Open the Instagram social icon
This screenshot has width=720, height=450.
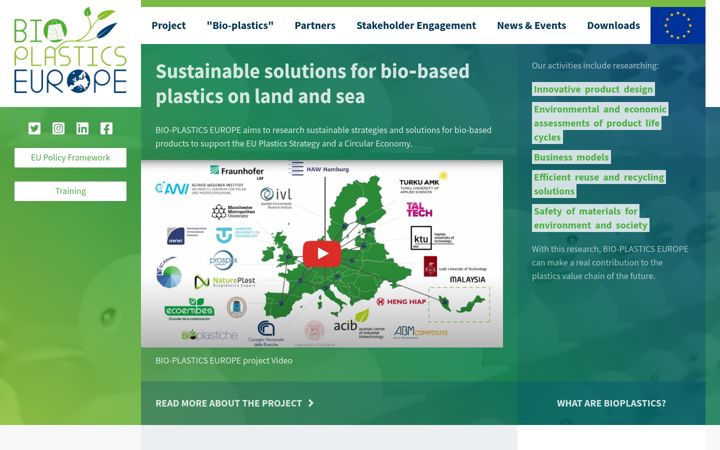click(x=58, y=128)
